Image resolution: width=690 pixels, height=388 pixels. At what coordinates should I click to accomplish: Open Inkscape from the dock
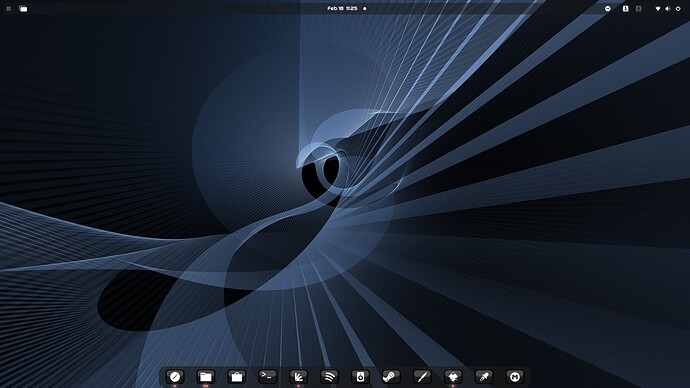pos(453,377)
